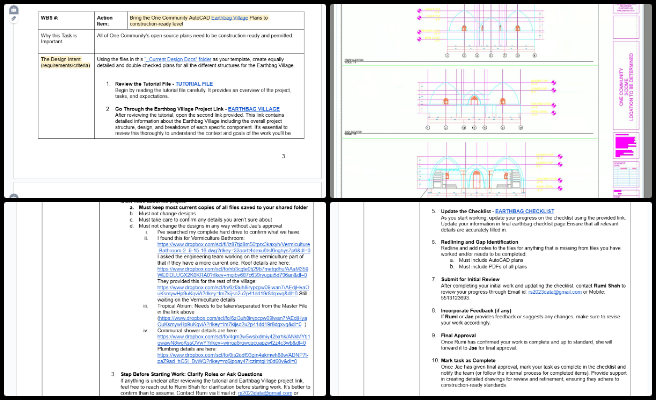The height and width of the screenshot is (400, 656).
Task: Select the highlighted 'The Design Intent' cell
Action: tap(67, 96)
